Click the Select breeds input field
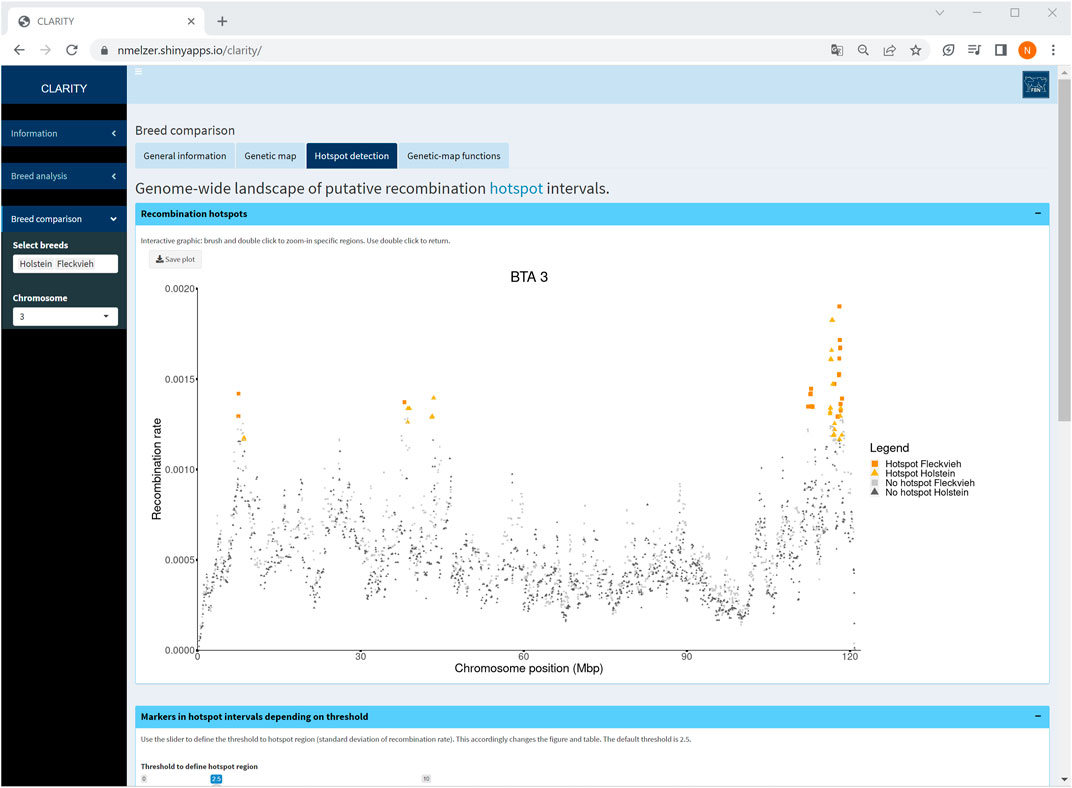Image resolution: width=1072 pixels, height=788 pixels. tap(65, 264)
